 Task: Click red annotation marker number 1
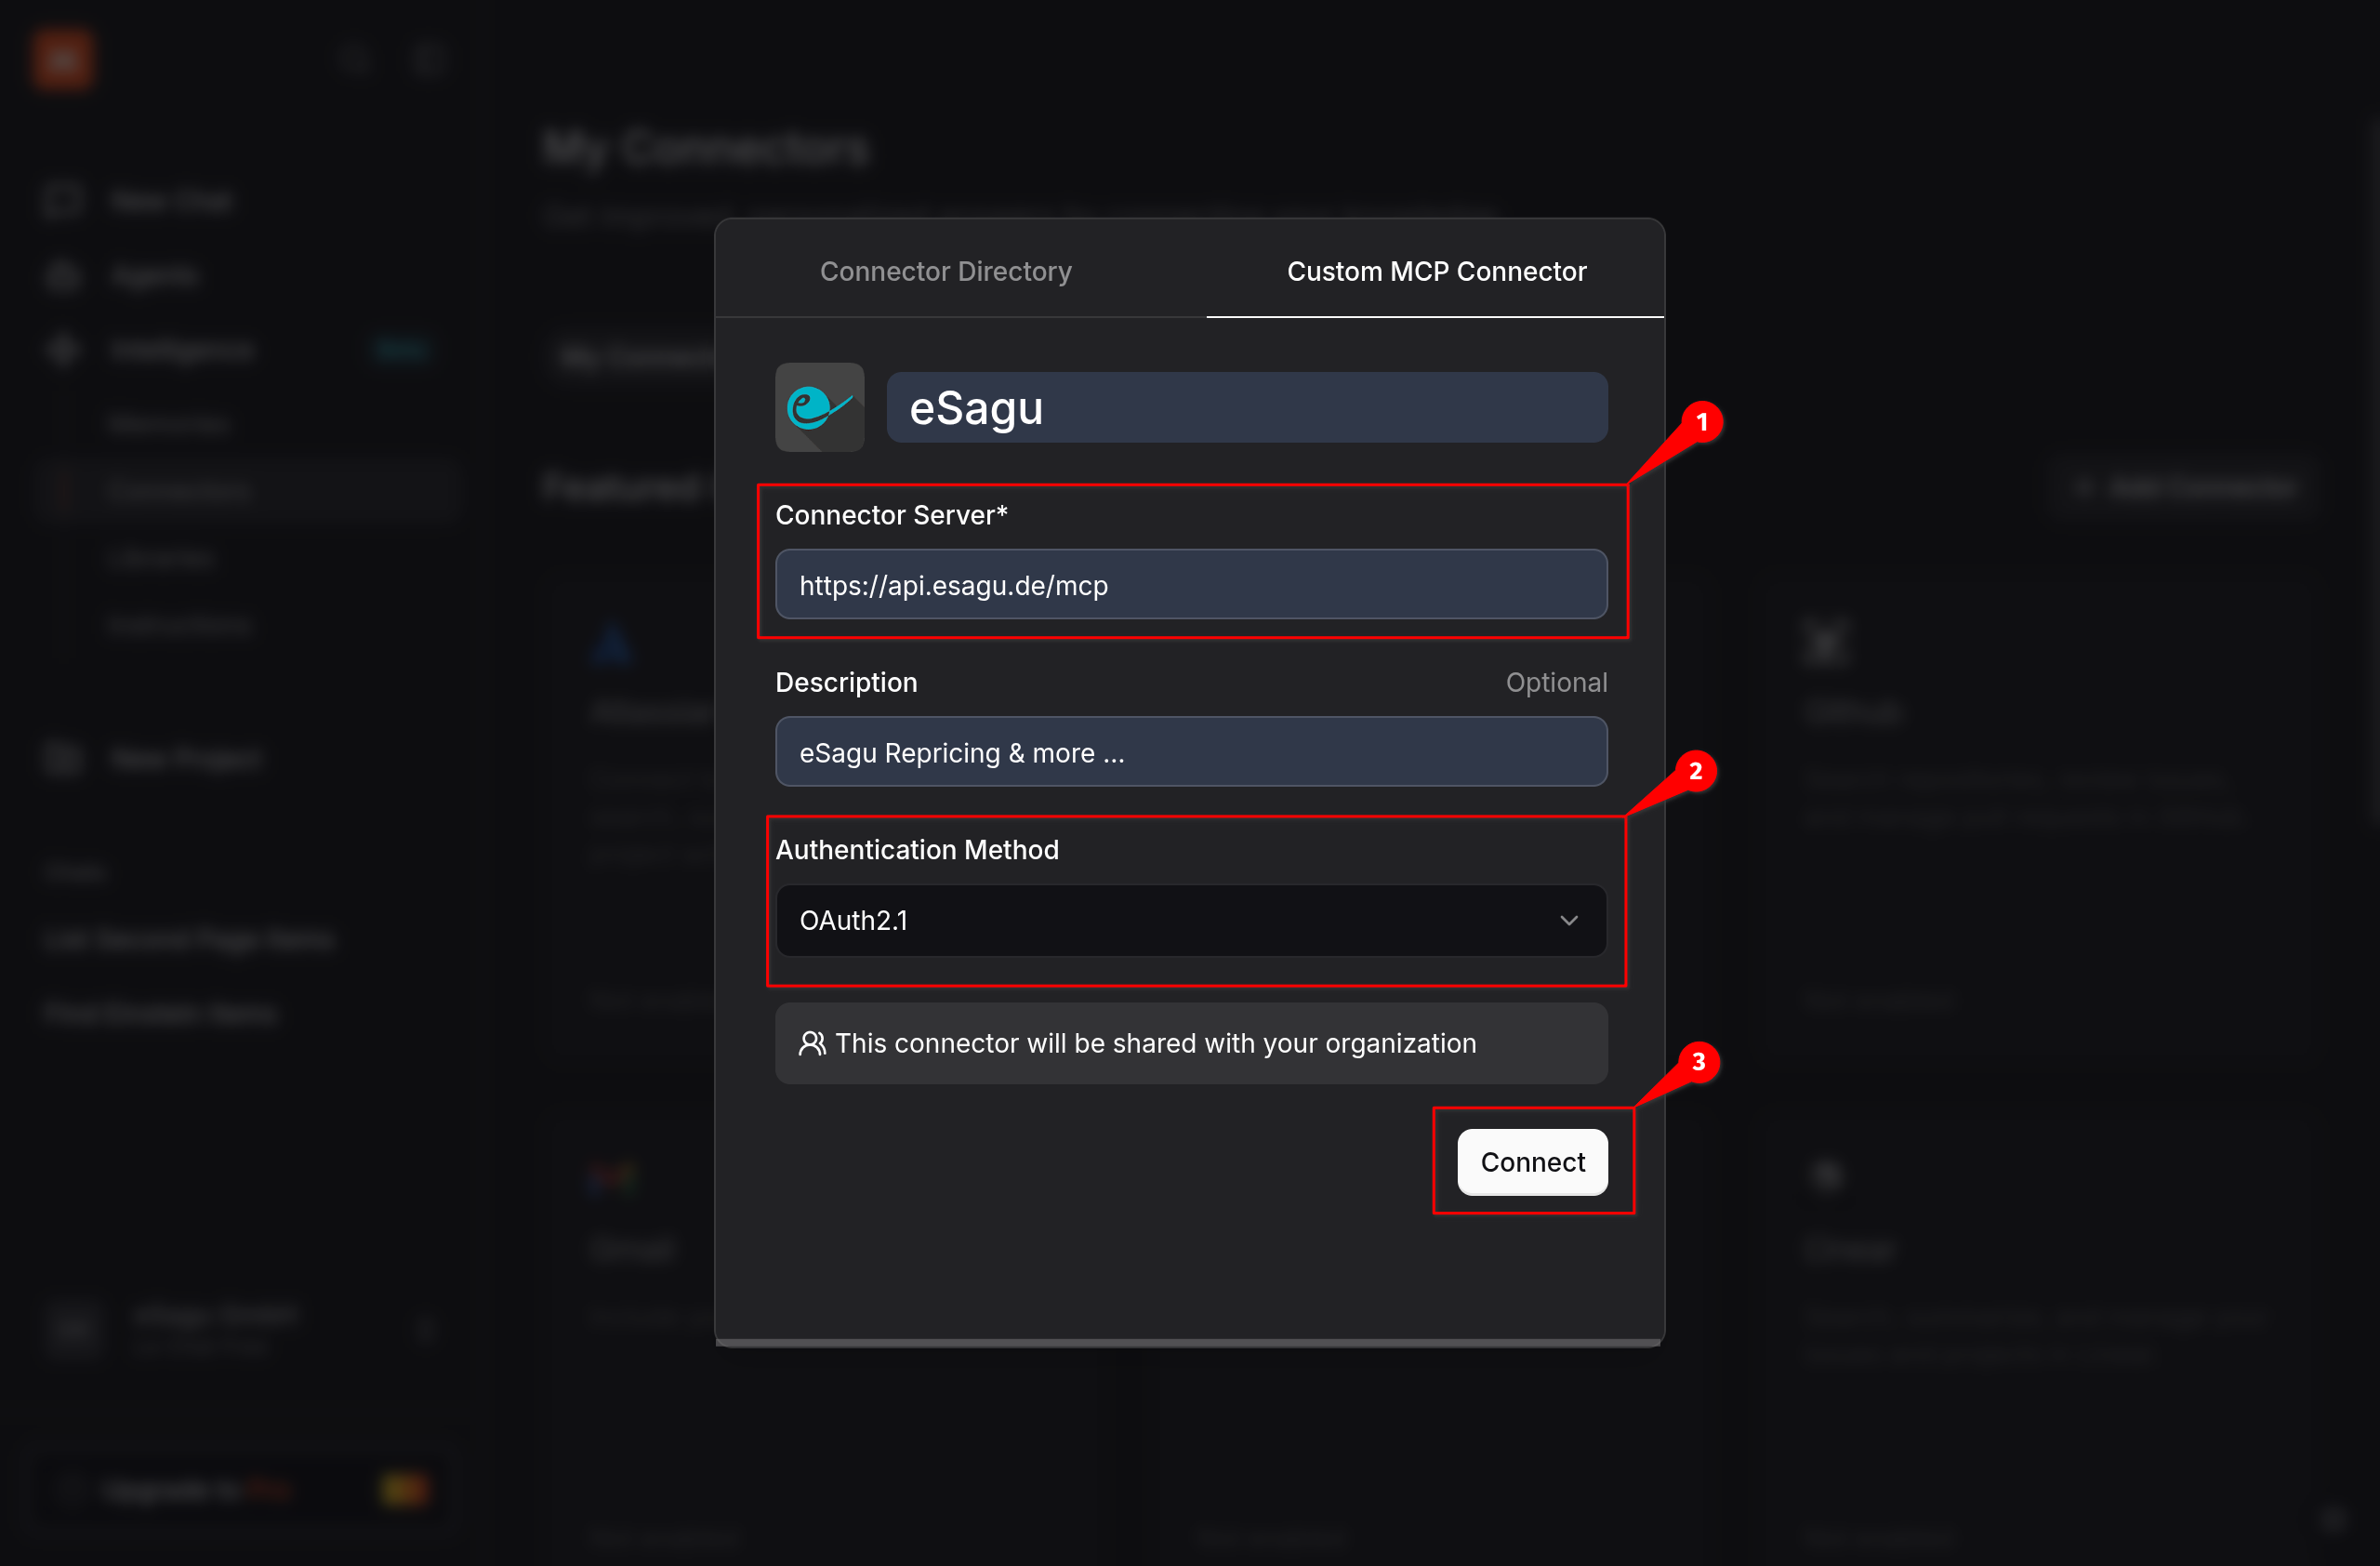point(1701,422)
